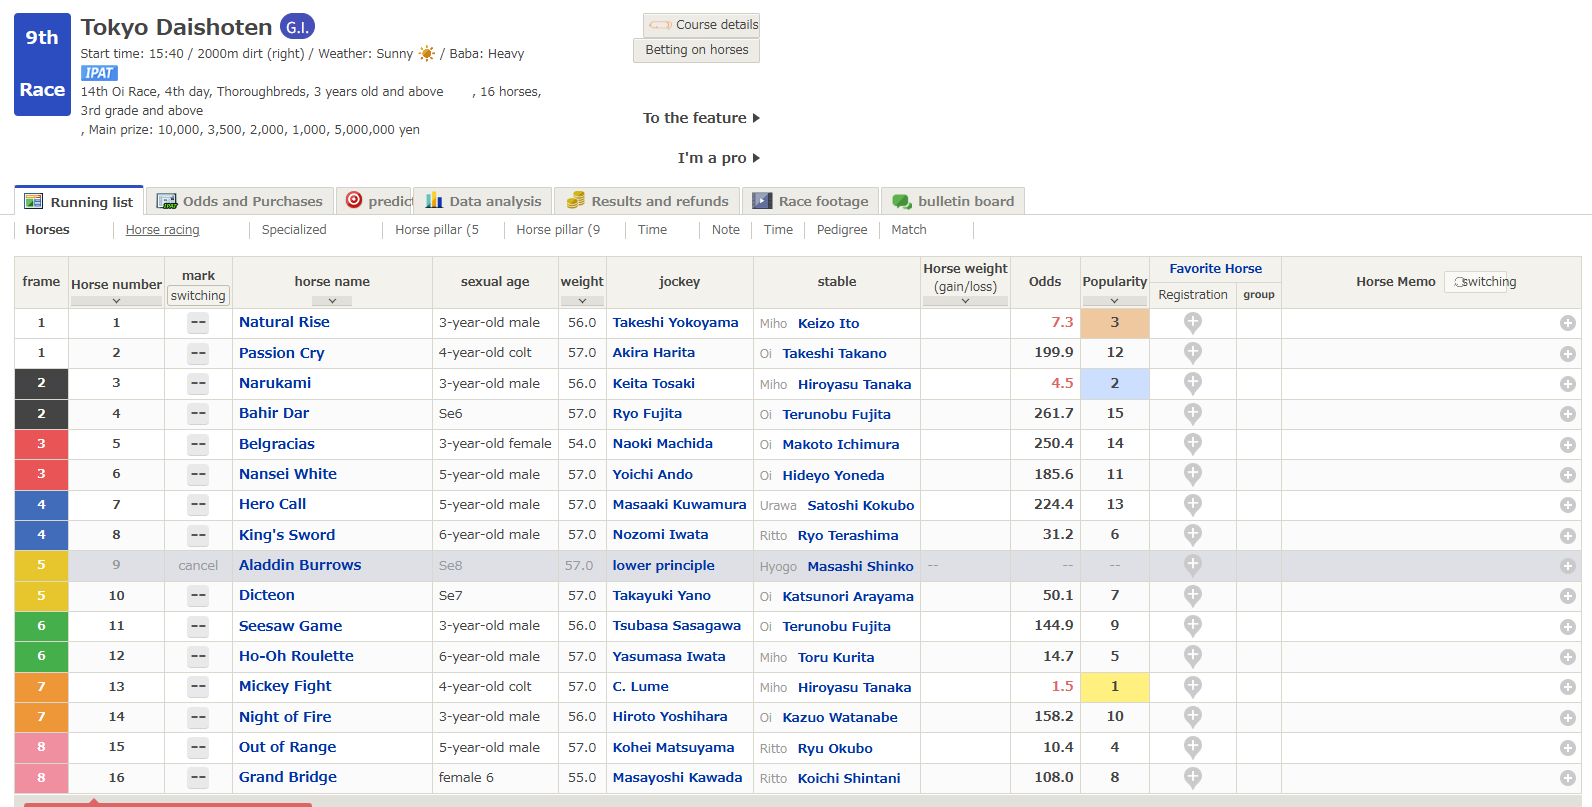Register Ho-Oh Roulette as favorite horse
The width and height of the screenshot is (1592, 807).
coord(1192,656)
